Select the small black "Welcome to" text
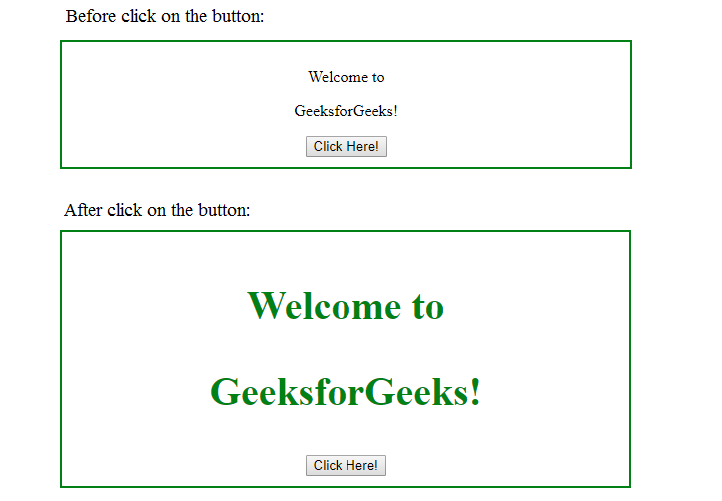The width and height of the screenshot is (722, 501). [346, 77]
